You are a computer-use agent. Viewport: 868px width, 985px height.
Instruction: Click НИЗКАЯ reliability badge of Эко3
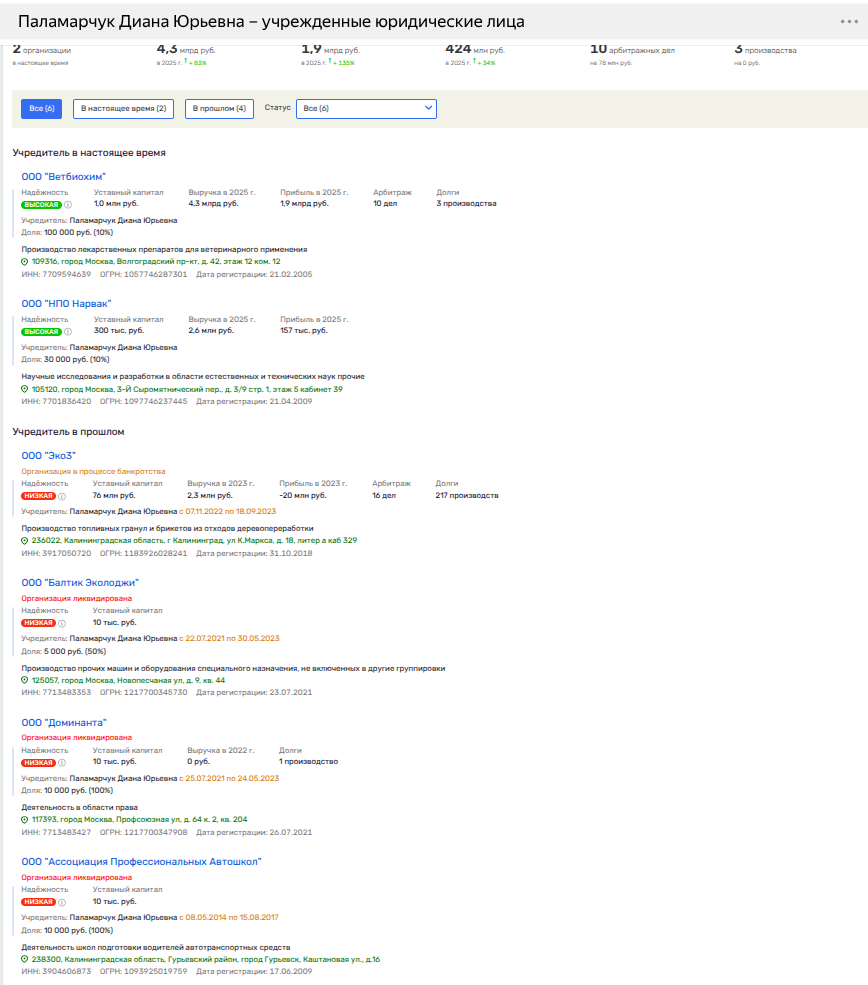tap(38, 496)
